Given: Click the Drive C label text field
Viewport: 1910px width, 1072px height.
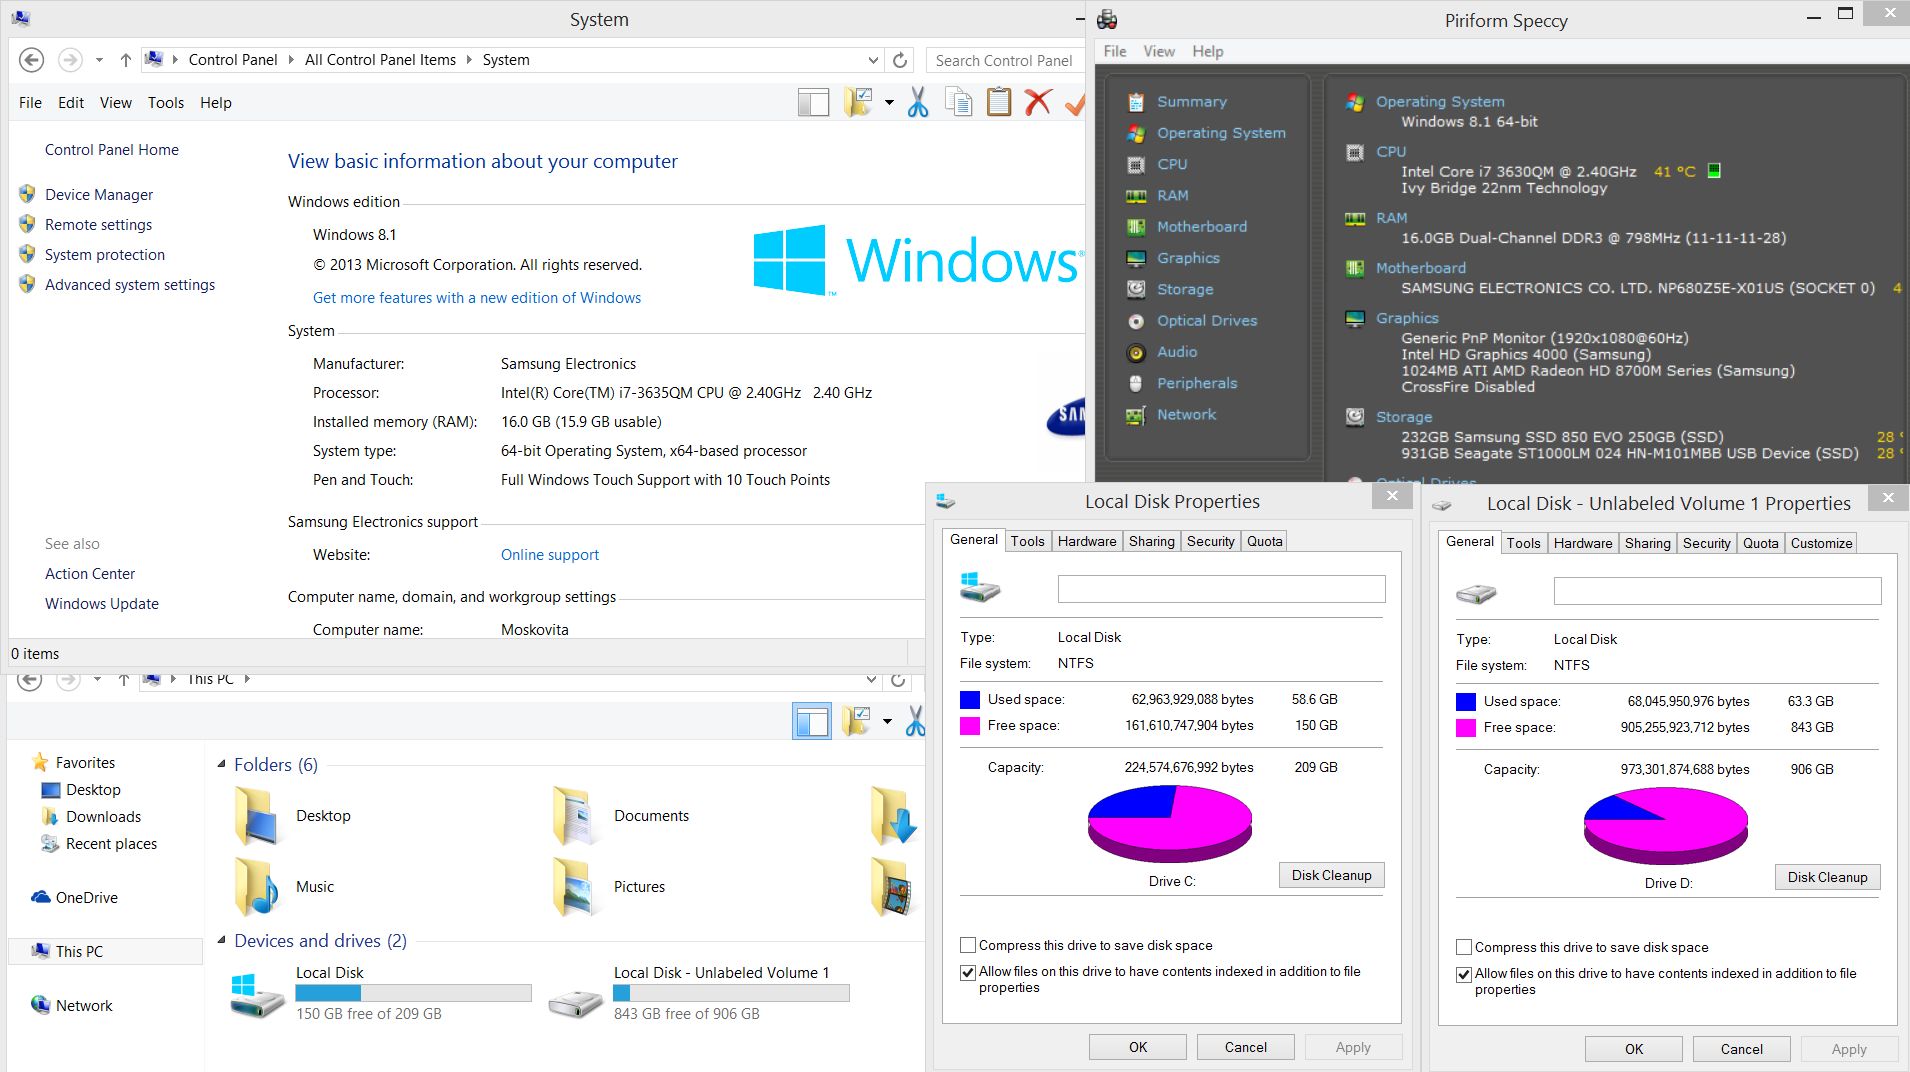Looking at the screenshot, I should point(1221,589).
